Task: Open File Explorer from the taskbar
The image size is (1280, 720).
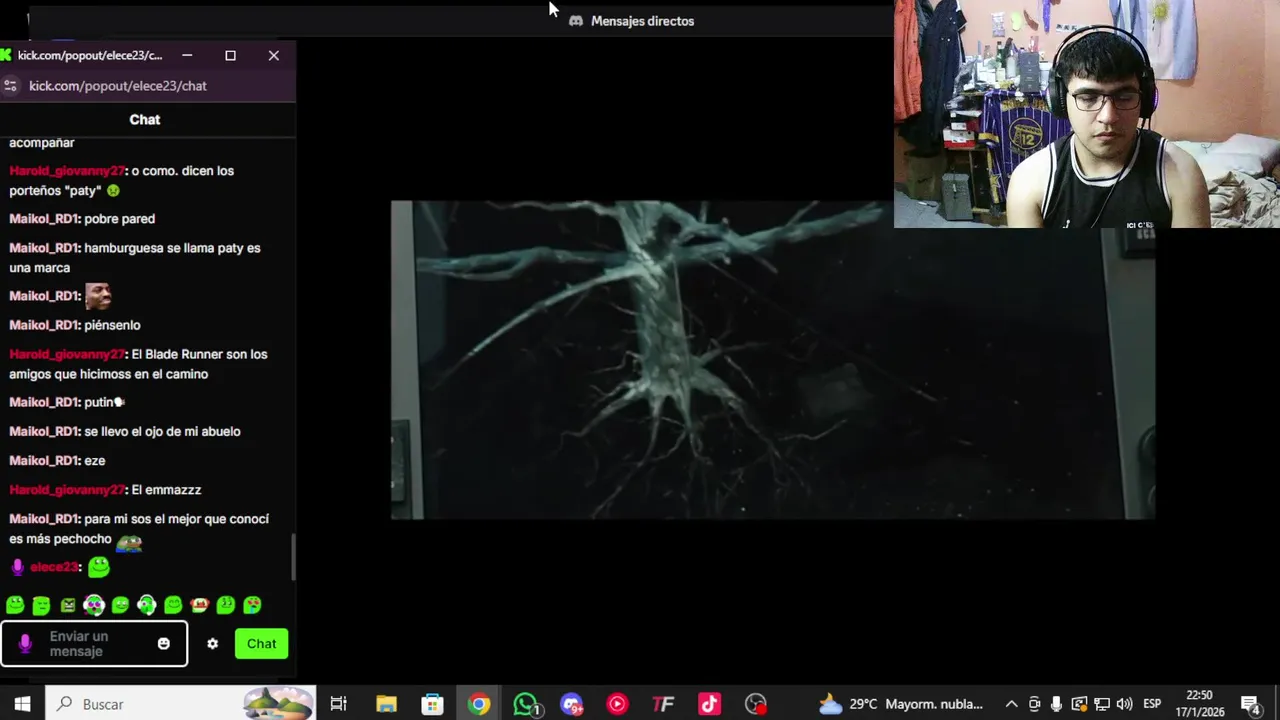Action: click(x=386, y=704)
